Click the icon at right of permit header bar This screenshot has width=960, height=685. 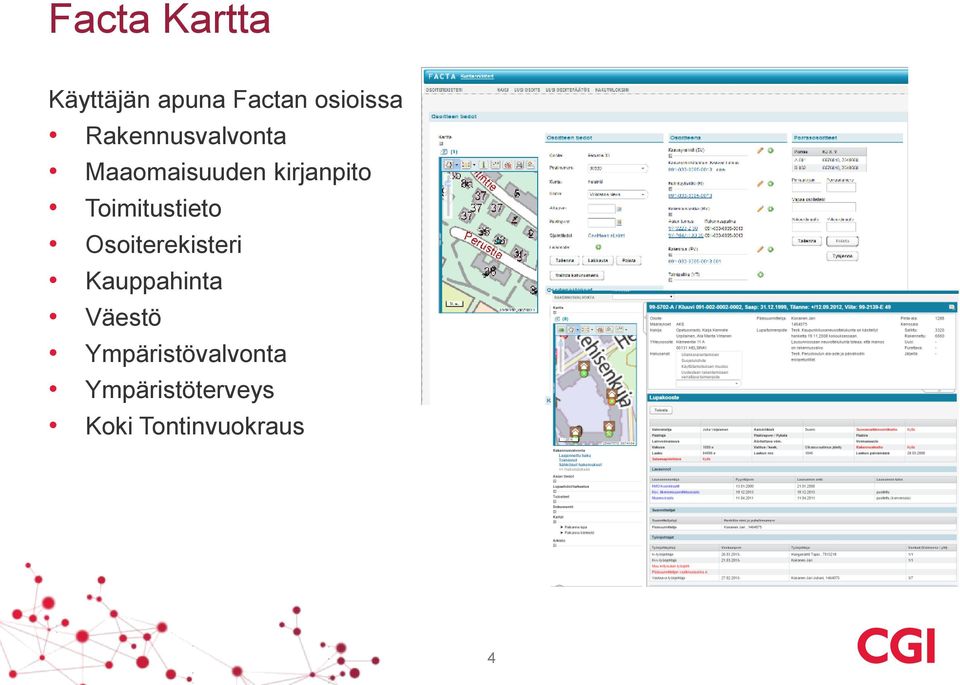(x=952, y=307)
